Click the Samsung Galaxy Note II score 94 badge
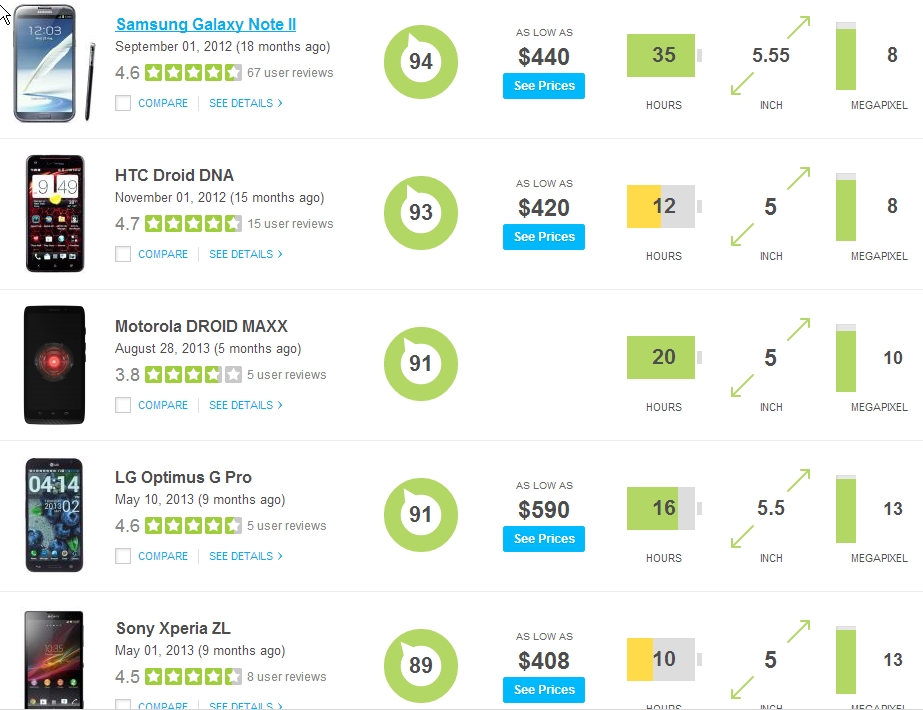This screenshot has height=710, width=923. pos(421,62)
